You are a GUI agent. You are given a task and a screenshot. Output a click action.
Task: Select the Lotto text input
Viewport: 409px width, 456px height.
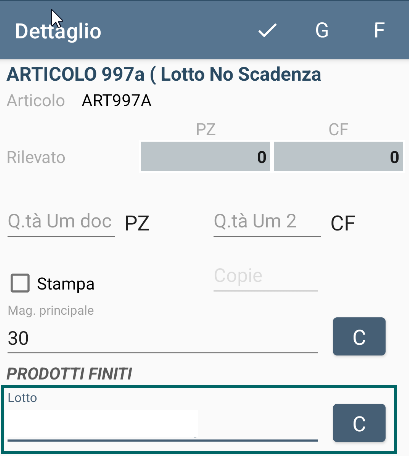(163, 423)
